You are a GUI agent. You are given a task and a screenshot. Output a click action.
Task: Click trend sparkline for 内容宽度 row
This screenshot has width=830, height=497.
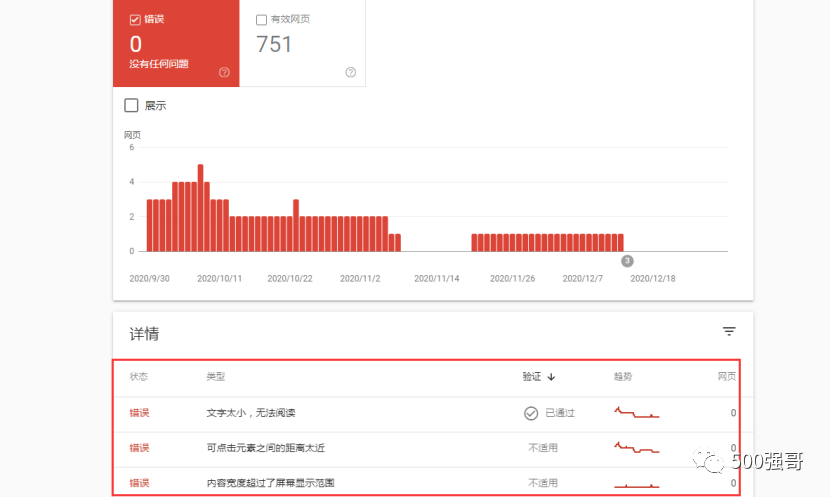coord(637,485)
